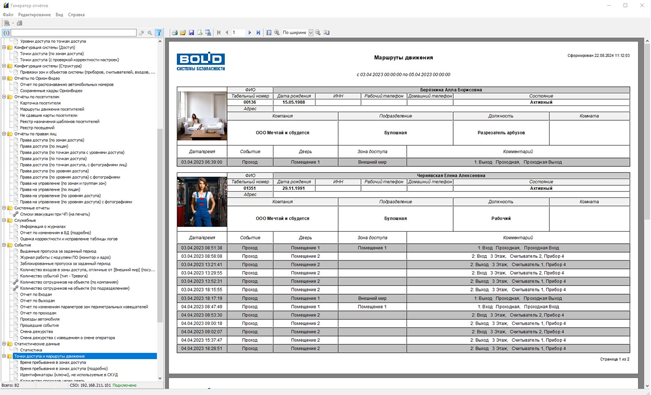Click the report preview vertical scrollbar
Image resolution: width=651 pixels, height=395 pixels.
pos(647,133)
